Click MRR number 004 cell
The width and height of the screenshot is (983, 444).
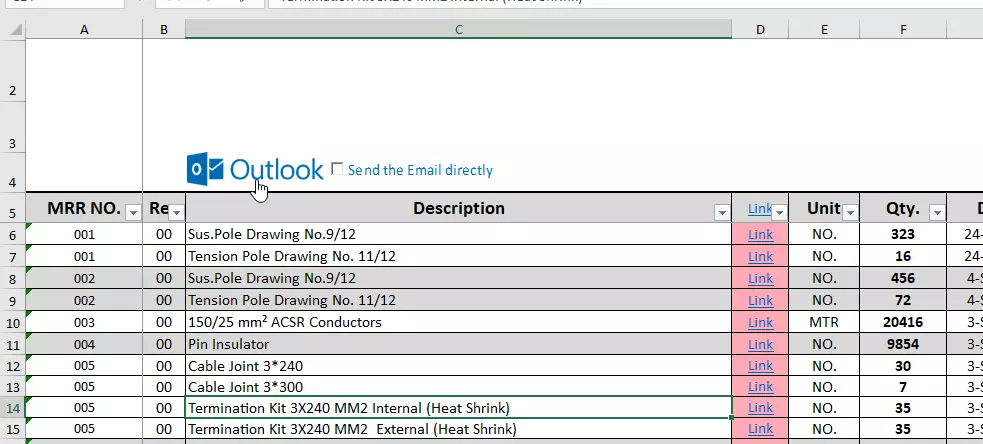tap(84, 344)
